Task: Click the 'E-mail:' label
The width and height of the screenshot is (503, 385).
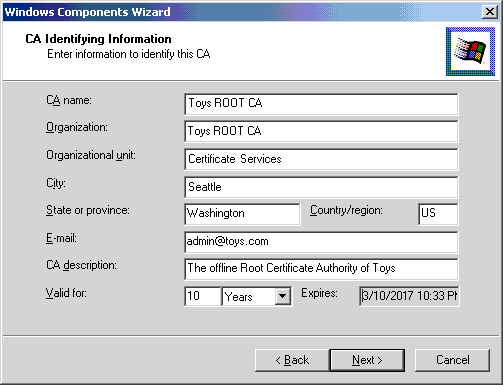Action: pos(61,238)
